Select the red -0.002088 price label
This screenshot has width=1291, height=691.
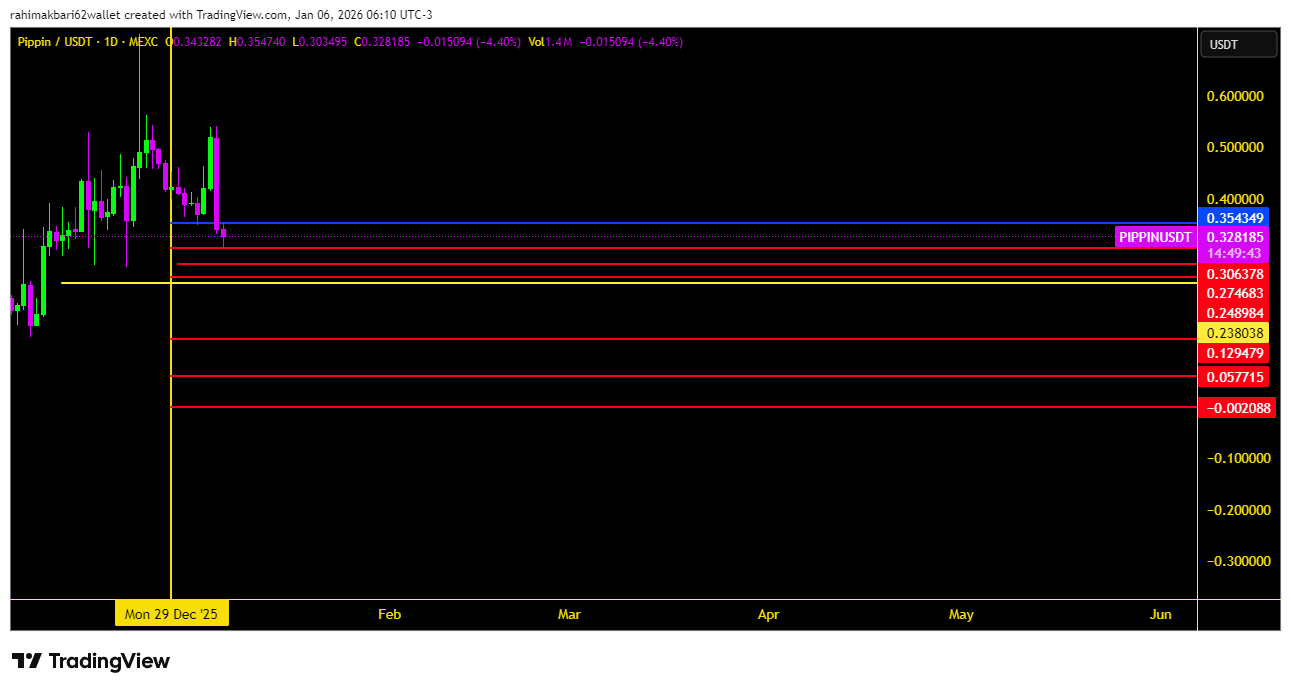1236,407
